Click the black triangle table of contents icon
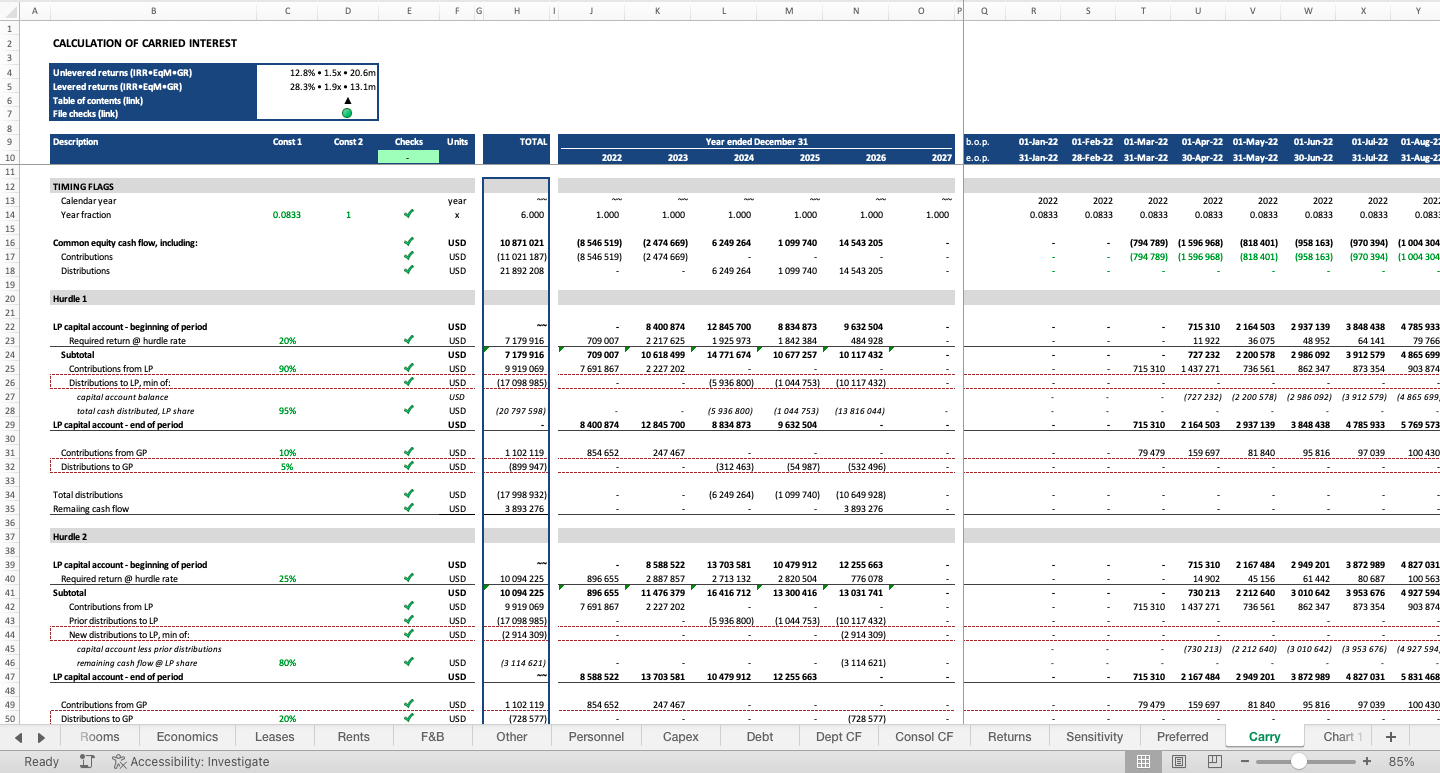This screenshot has height=773, width=1440. pos(347,100)
